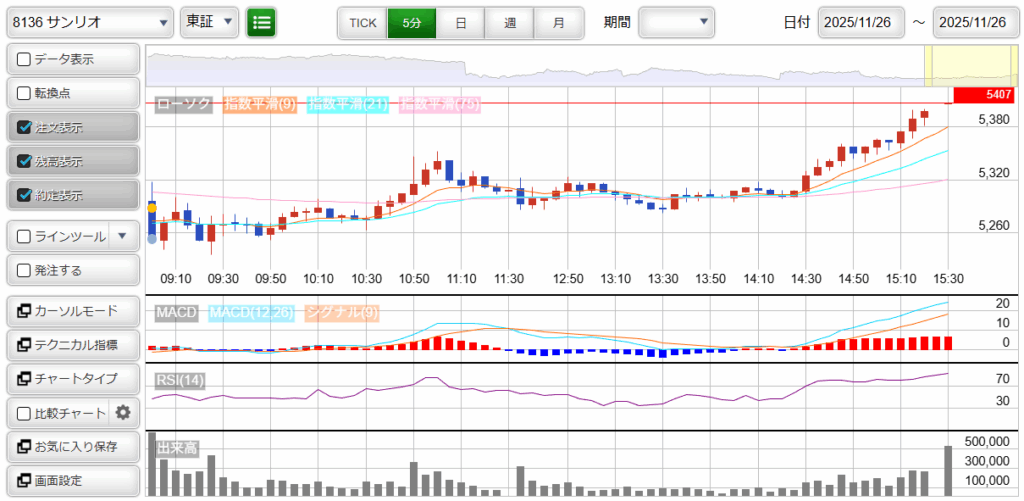Image resolution: width=1024 pixels, height=501 pixels.
Task: Open screen settings (画面設定)
Action: click(72, 480)
